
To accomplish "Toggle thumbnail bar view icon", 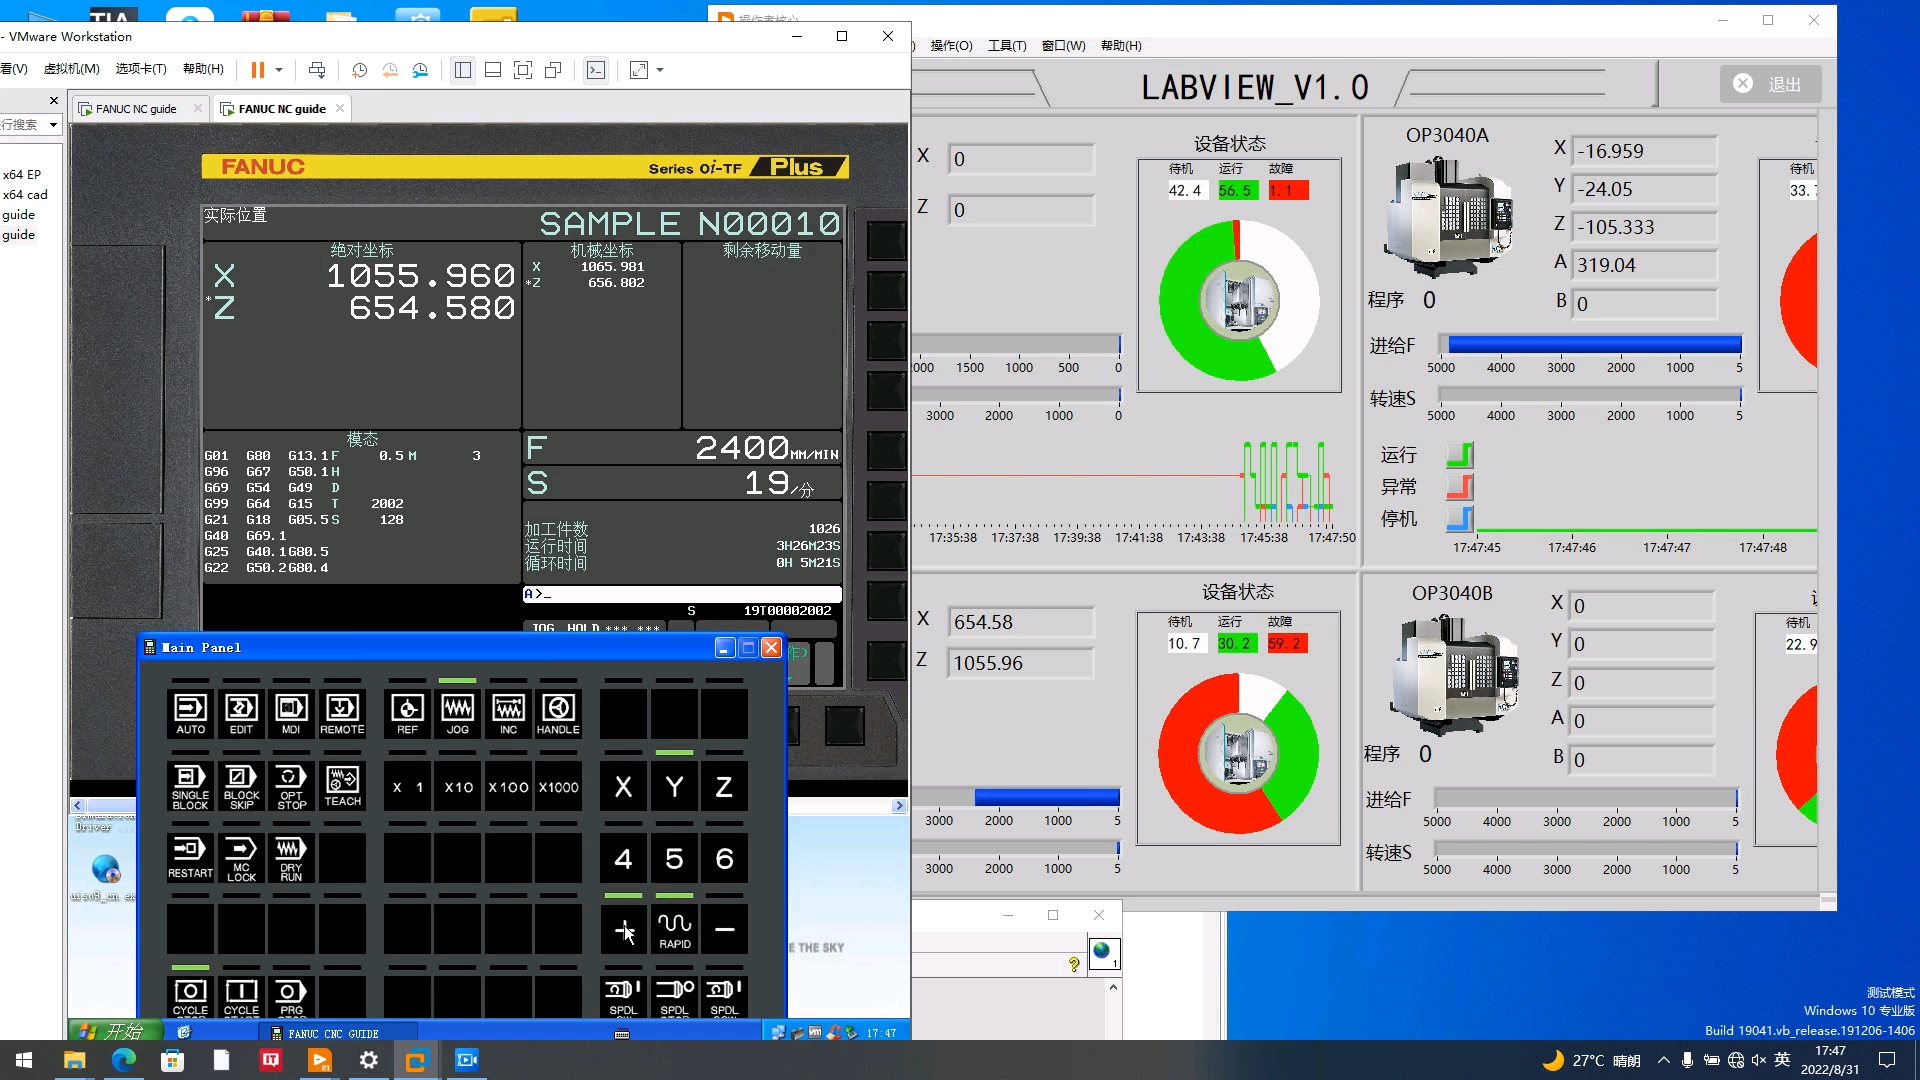I will 493,70.
